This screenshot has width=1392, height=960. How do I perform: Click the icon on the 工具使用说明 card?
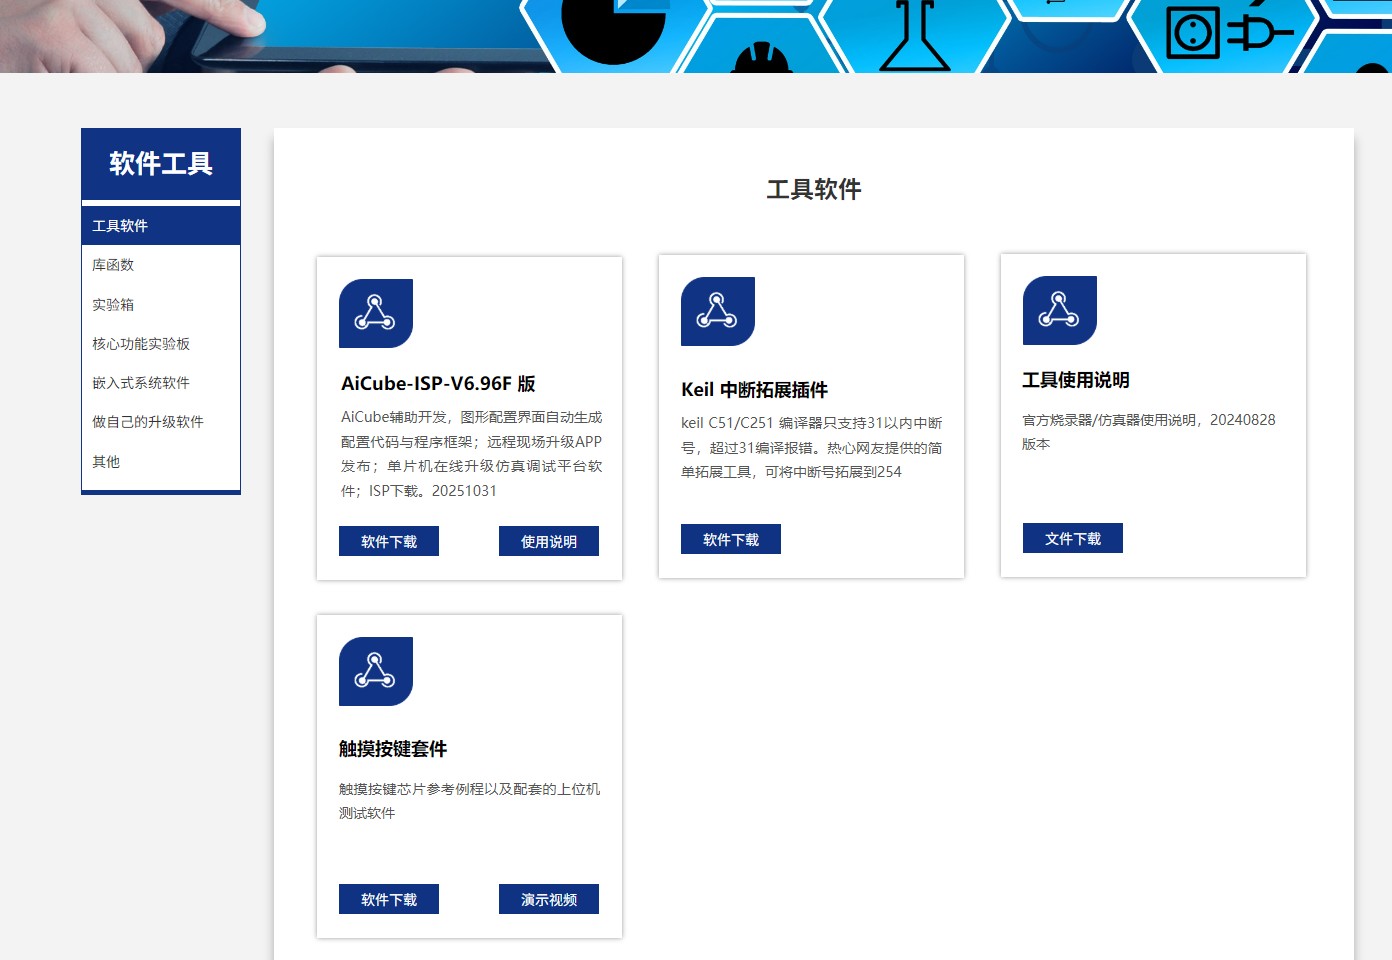1058,311
